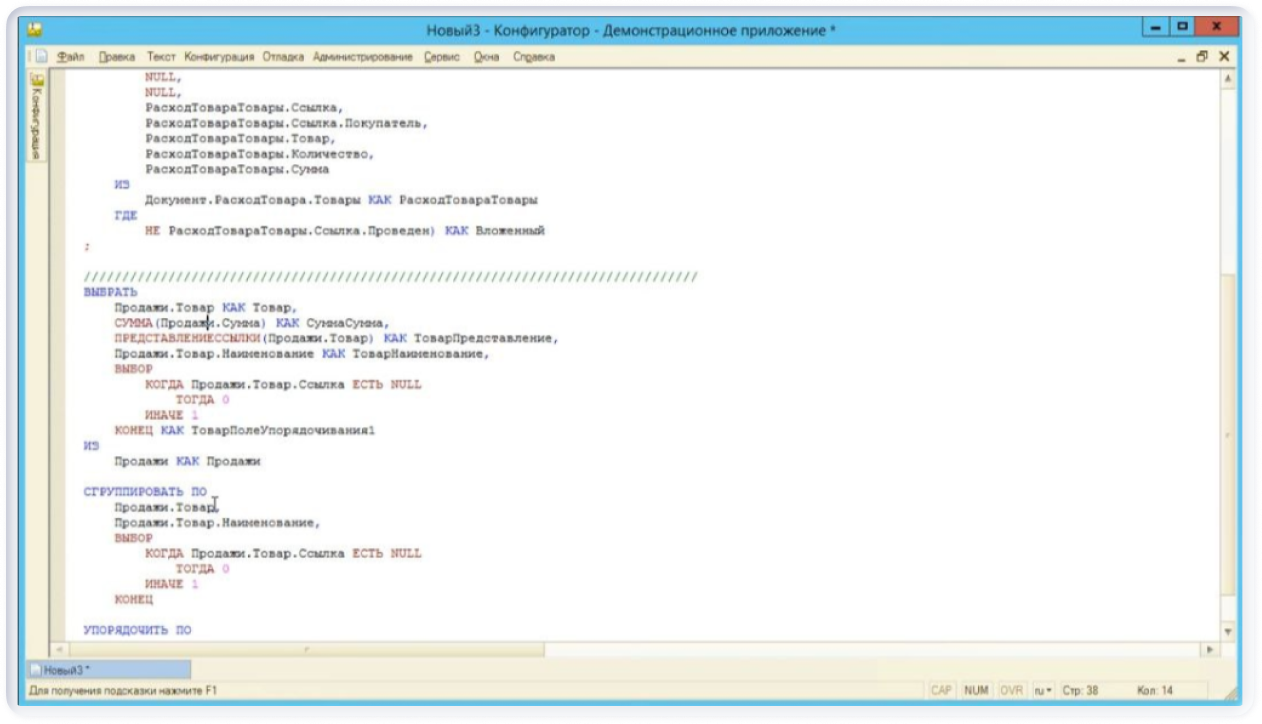1262x724 pixels.
Task: Click the vertical scrollbar down arrow
Action: [x=1228, y=632]
